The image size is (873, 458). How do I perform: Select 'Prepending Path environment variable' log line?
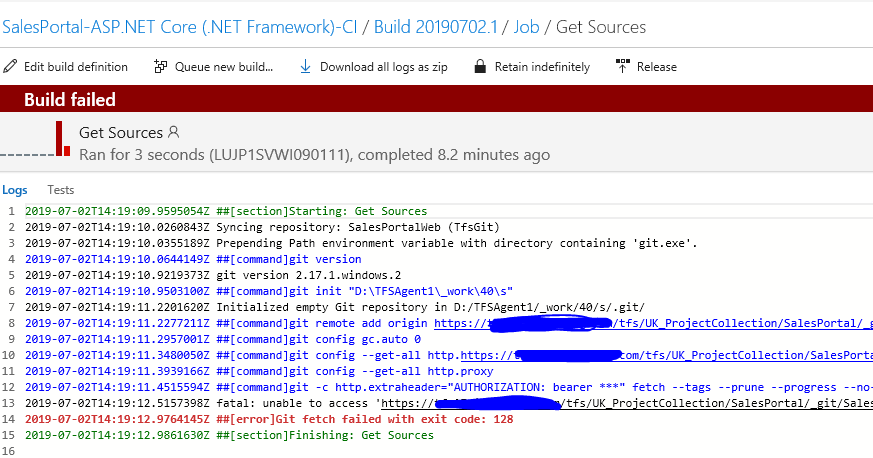361,243
